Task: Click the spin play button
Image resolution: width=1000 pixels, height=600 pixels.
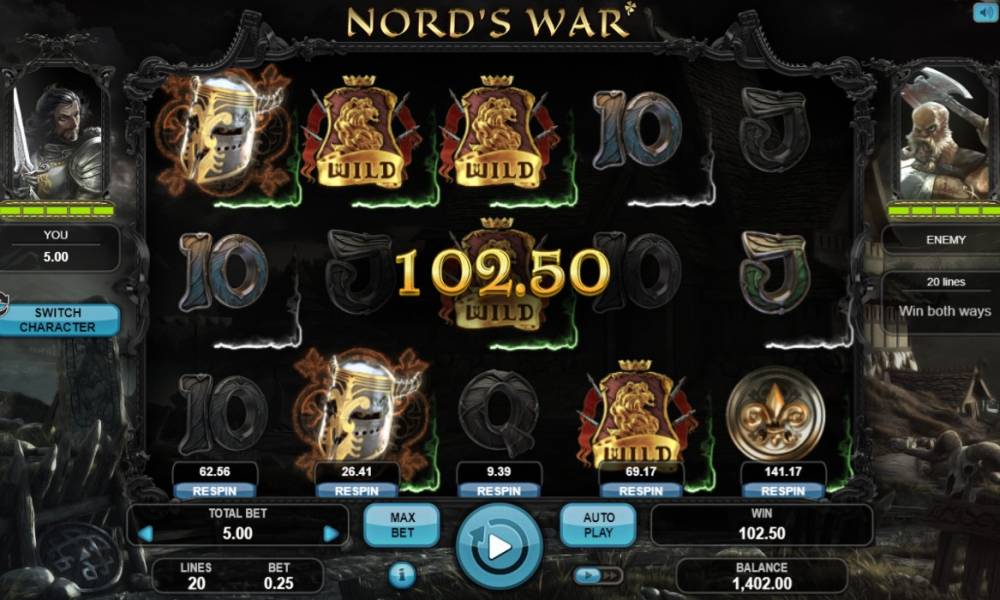Action: pos(499,545)
